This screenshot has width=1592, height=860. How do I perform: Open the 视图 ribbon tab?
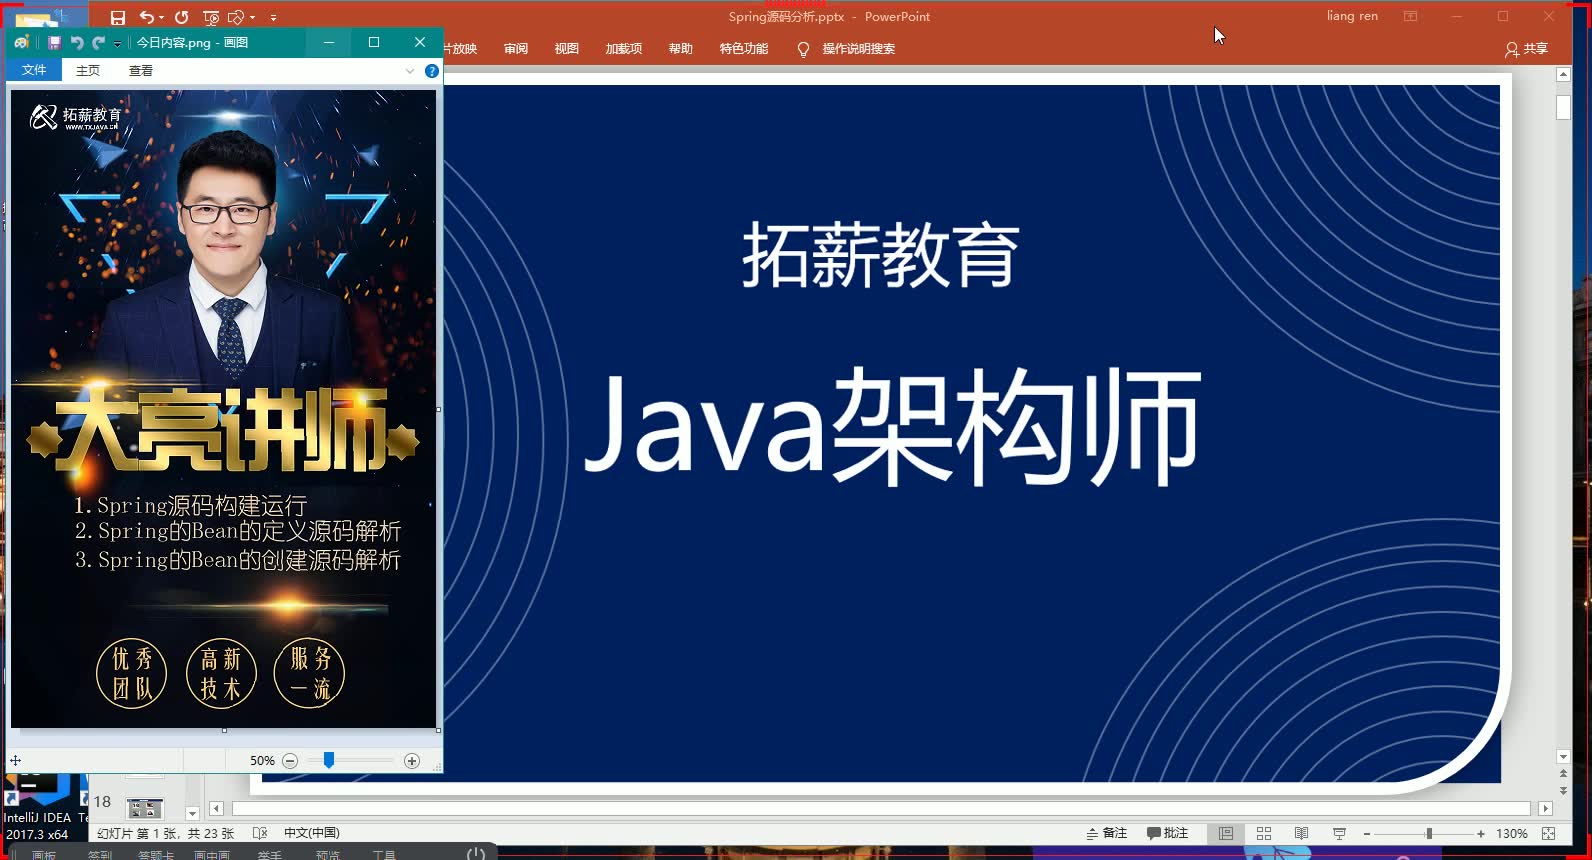pyautogui.click(x=567, y=48)
